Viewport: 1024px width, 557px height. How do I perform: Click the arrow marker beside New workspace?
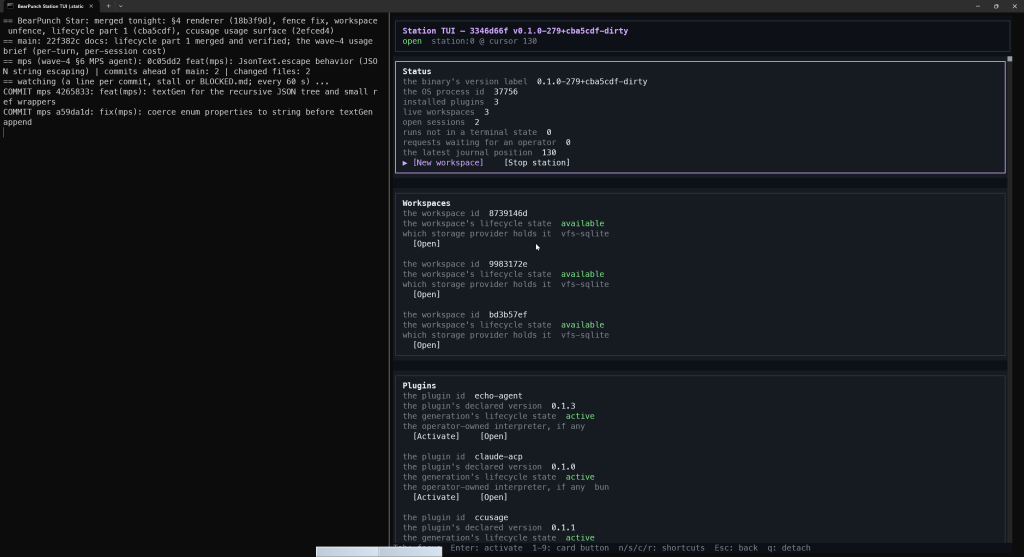(405, 163)
